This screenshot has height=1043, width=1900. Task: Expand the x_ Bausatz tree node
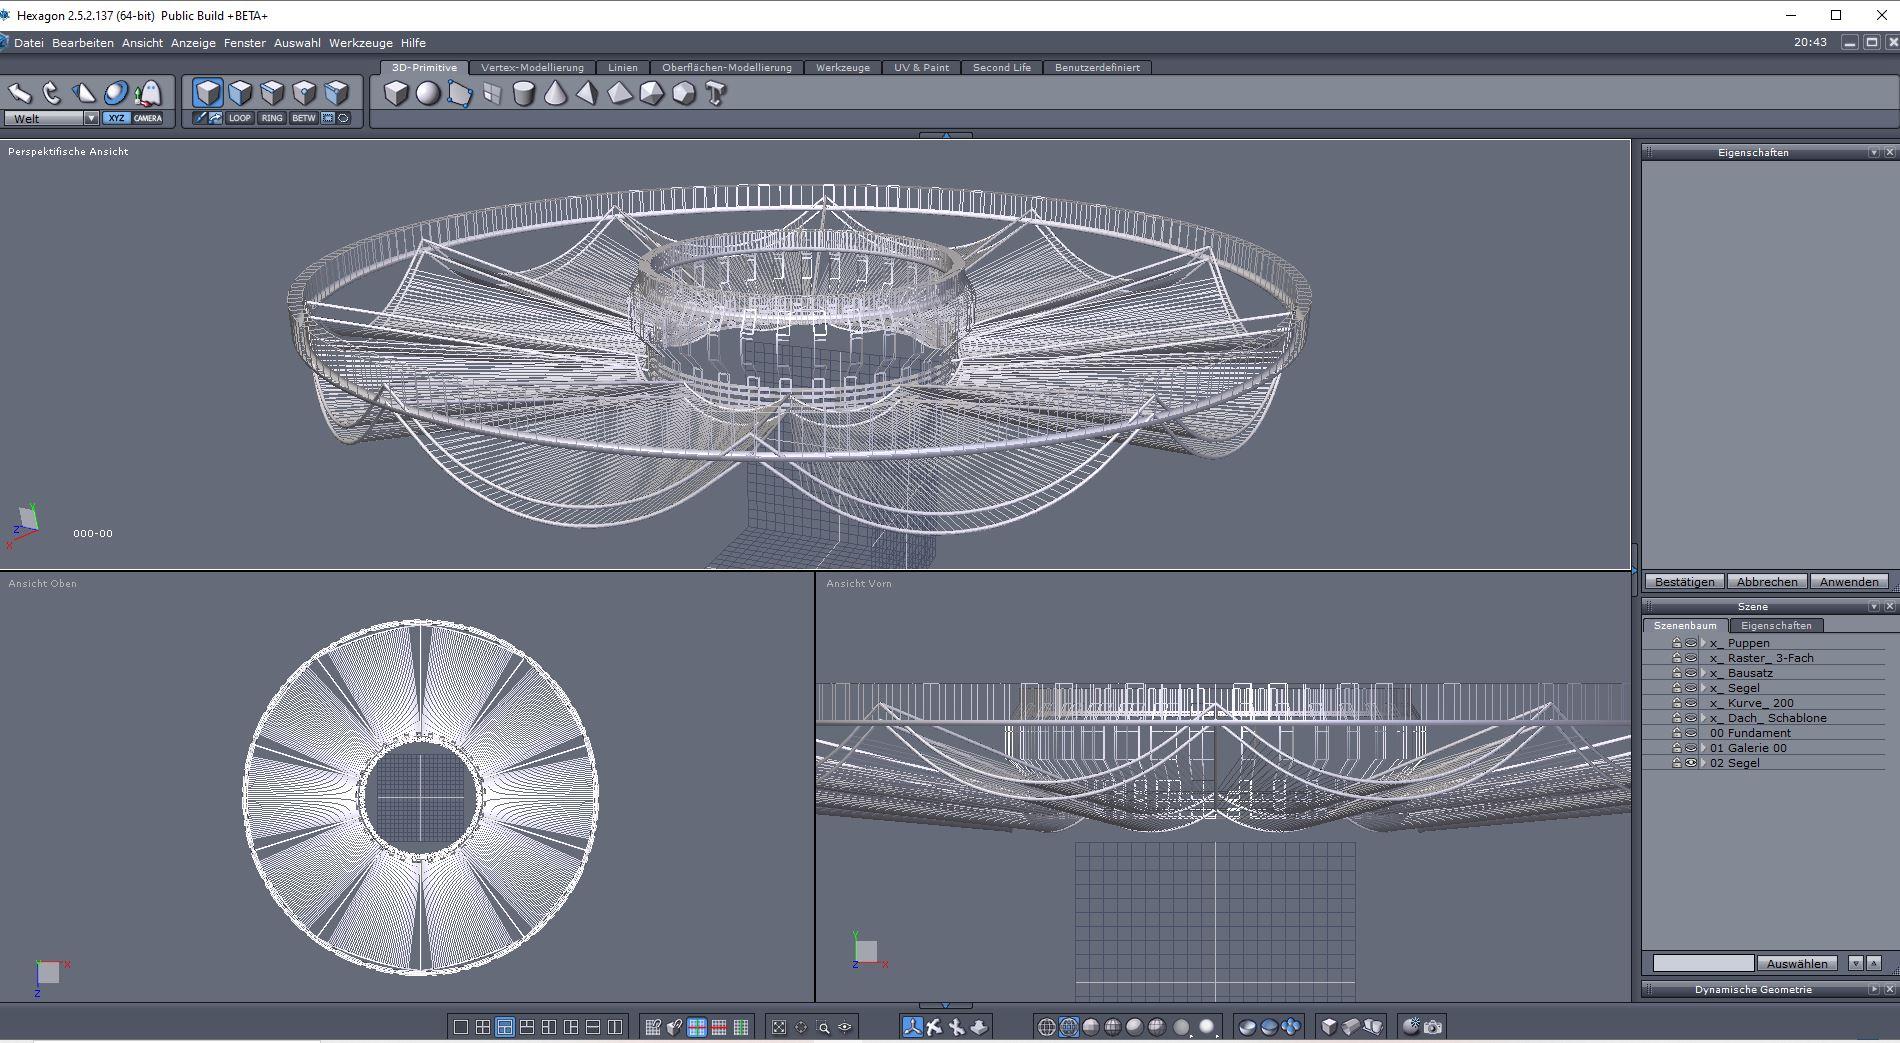(1703, 673)
